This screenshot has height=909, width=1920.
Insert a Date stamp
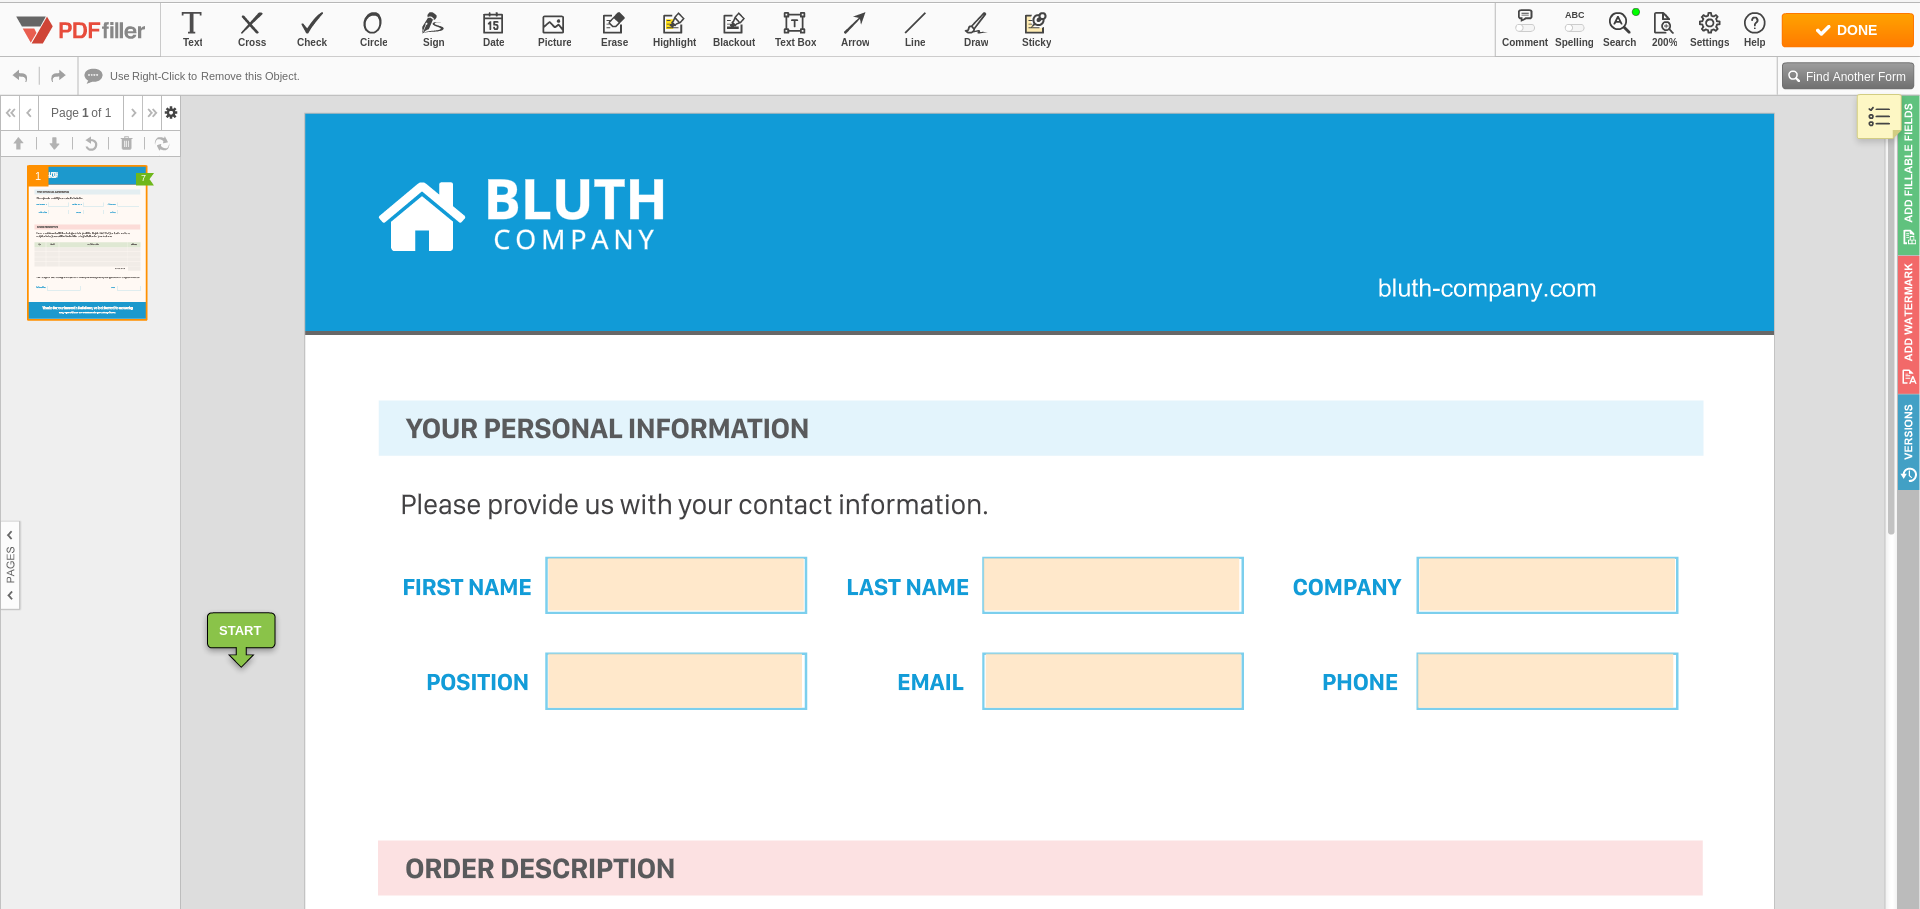point(493,29)
